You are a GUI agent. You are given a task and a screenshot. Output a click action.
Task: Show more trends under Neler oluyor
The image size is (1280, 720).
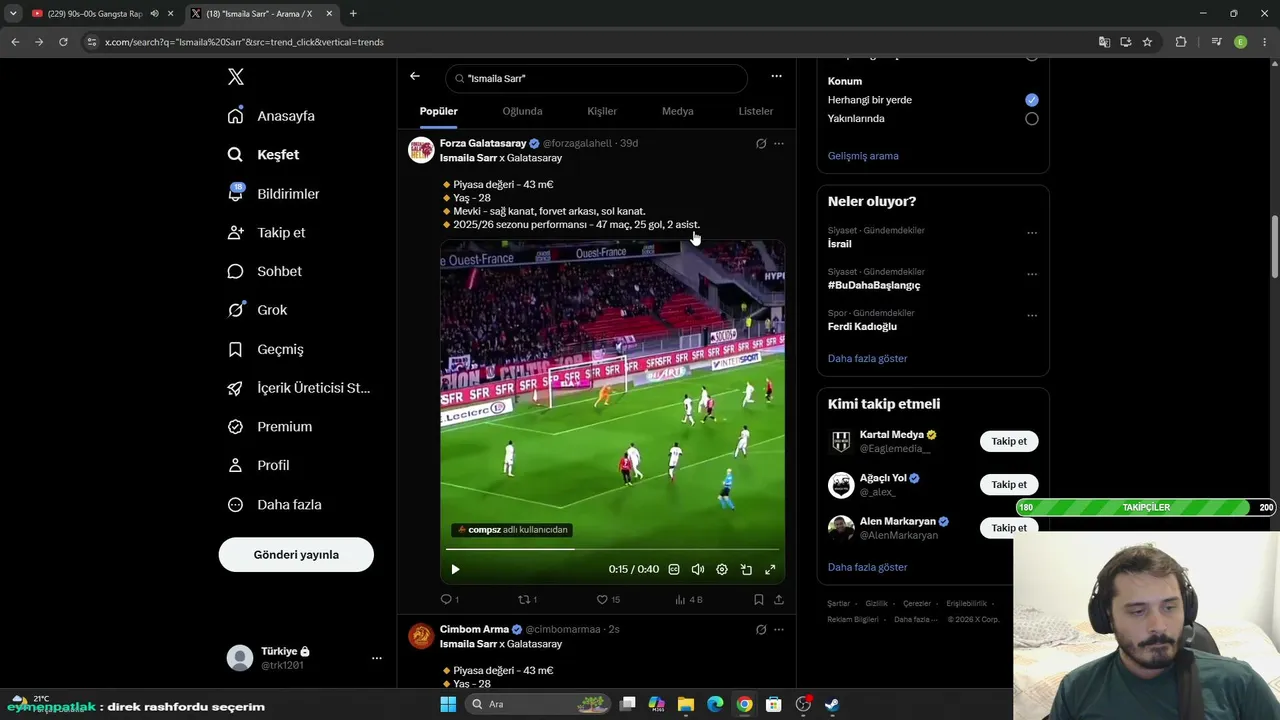tap(868, 359)
